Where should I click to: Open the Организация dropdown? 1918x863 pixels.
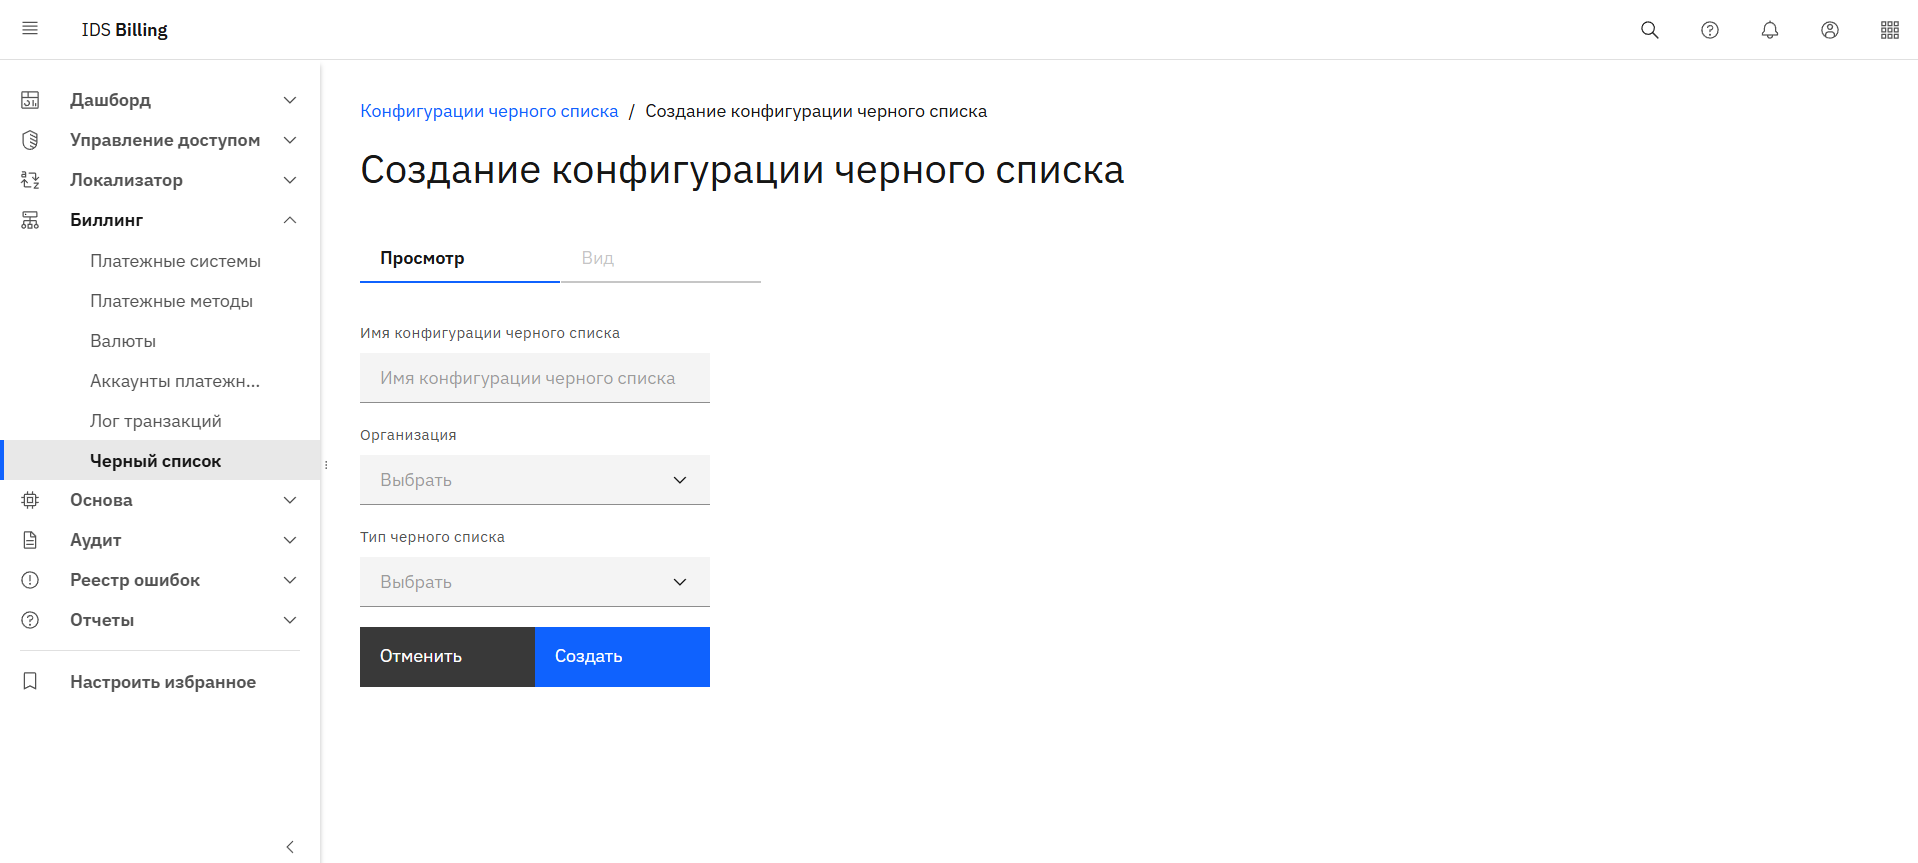coord(534,480)
